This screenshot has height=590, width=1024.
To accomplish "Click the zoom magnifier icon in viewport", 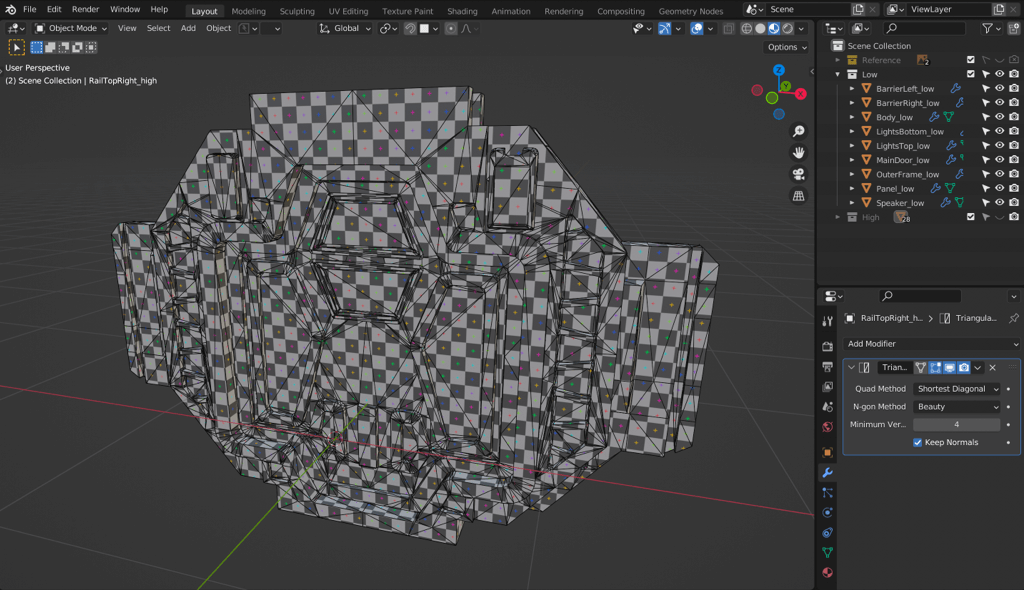I will point(799,132).
